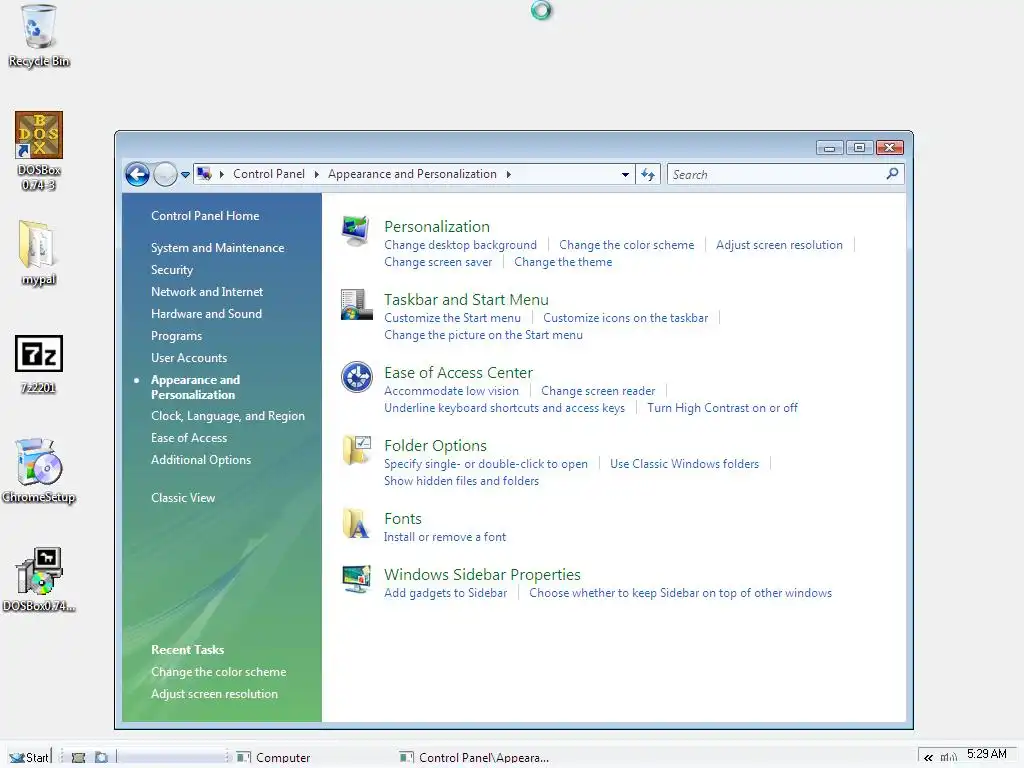This screenshot has width=1024, height=768.
Task: Click the Refresh button beside address bar
Action: pos(648,174)
